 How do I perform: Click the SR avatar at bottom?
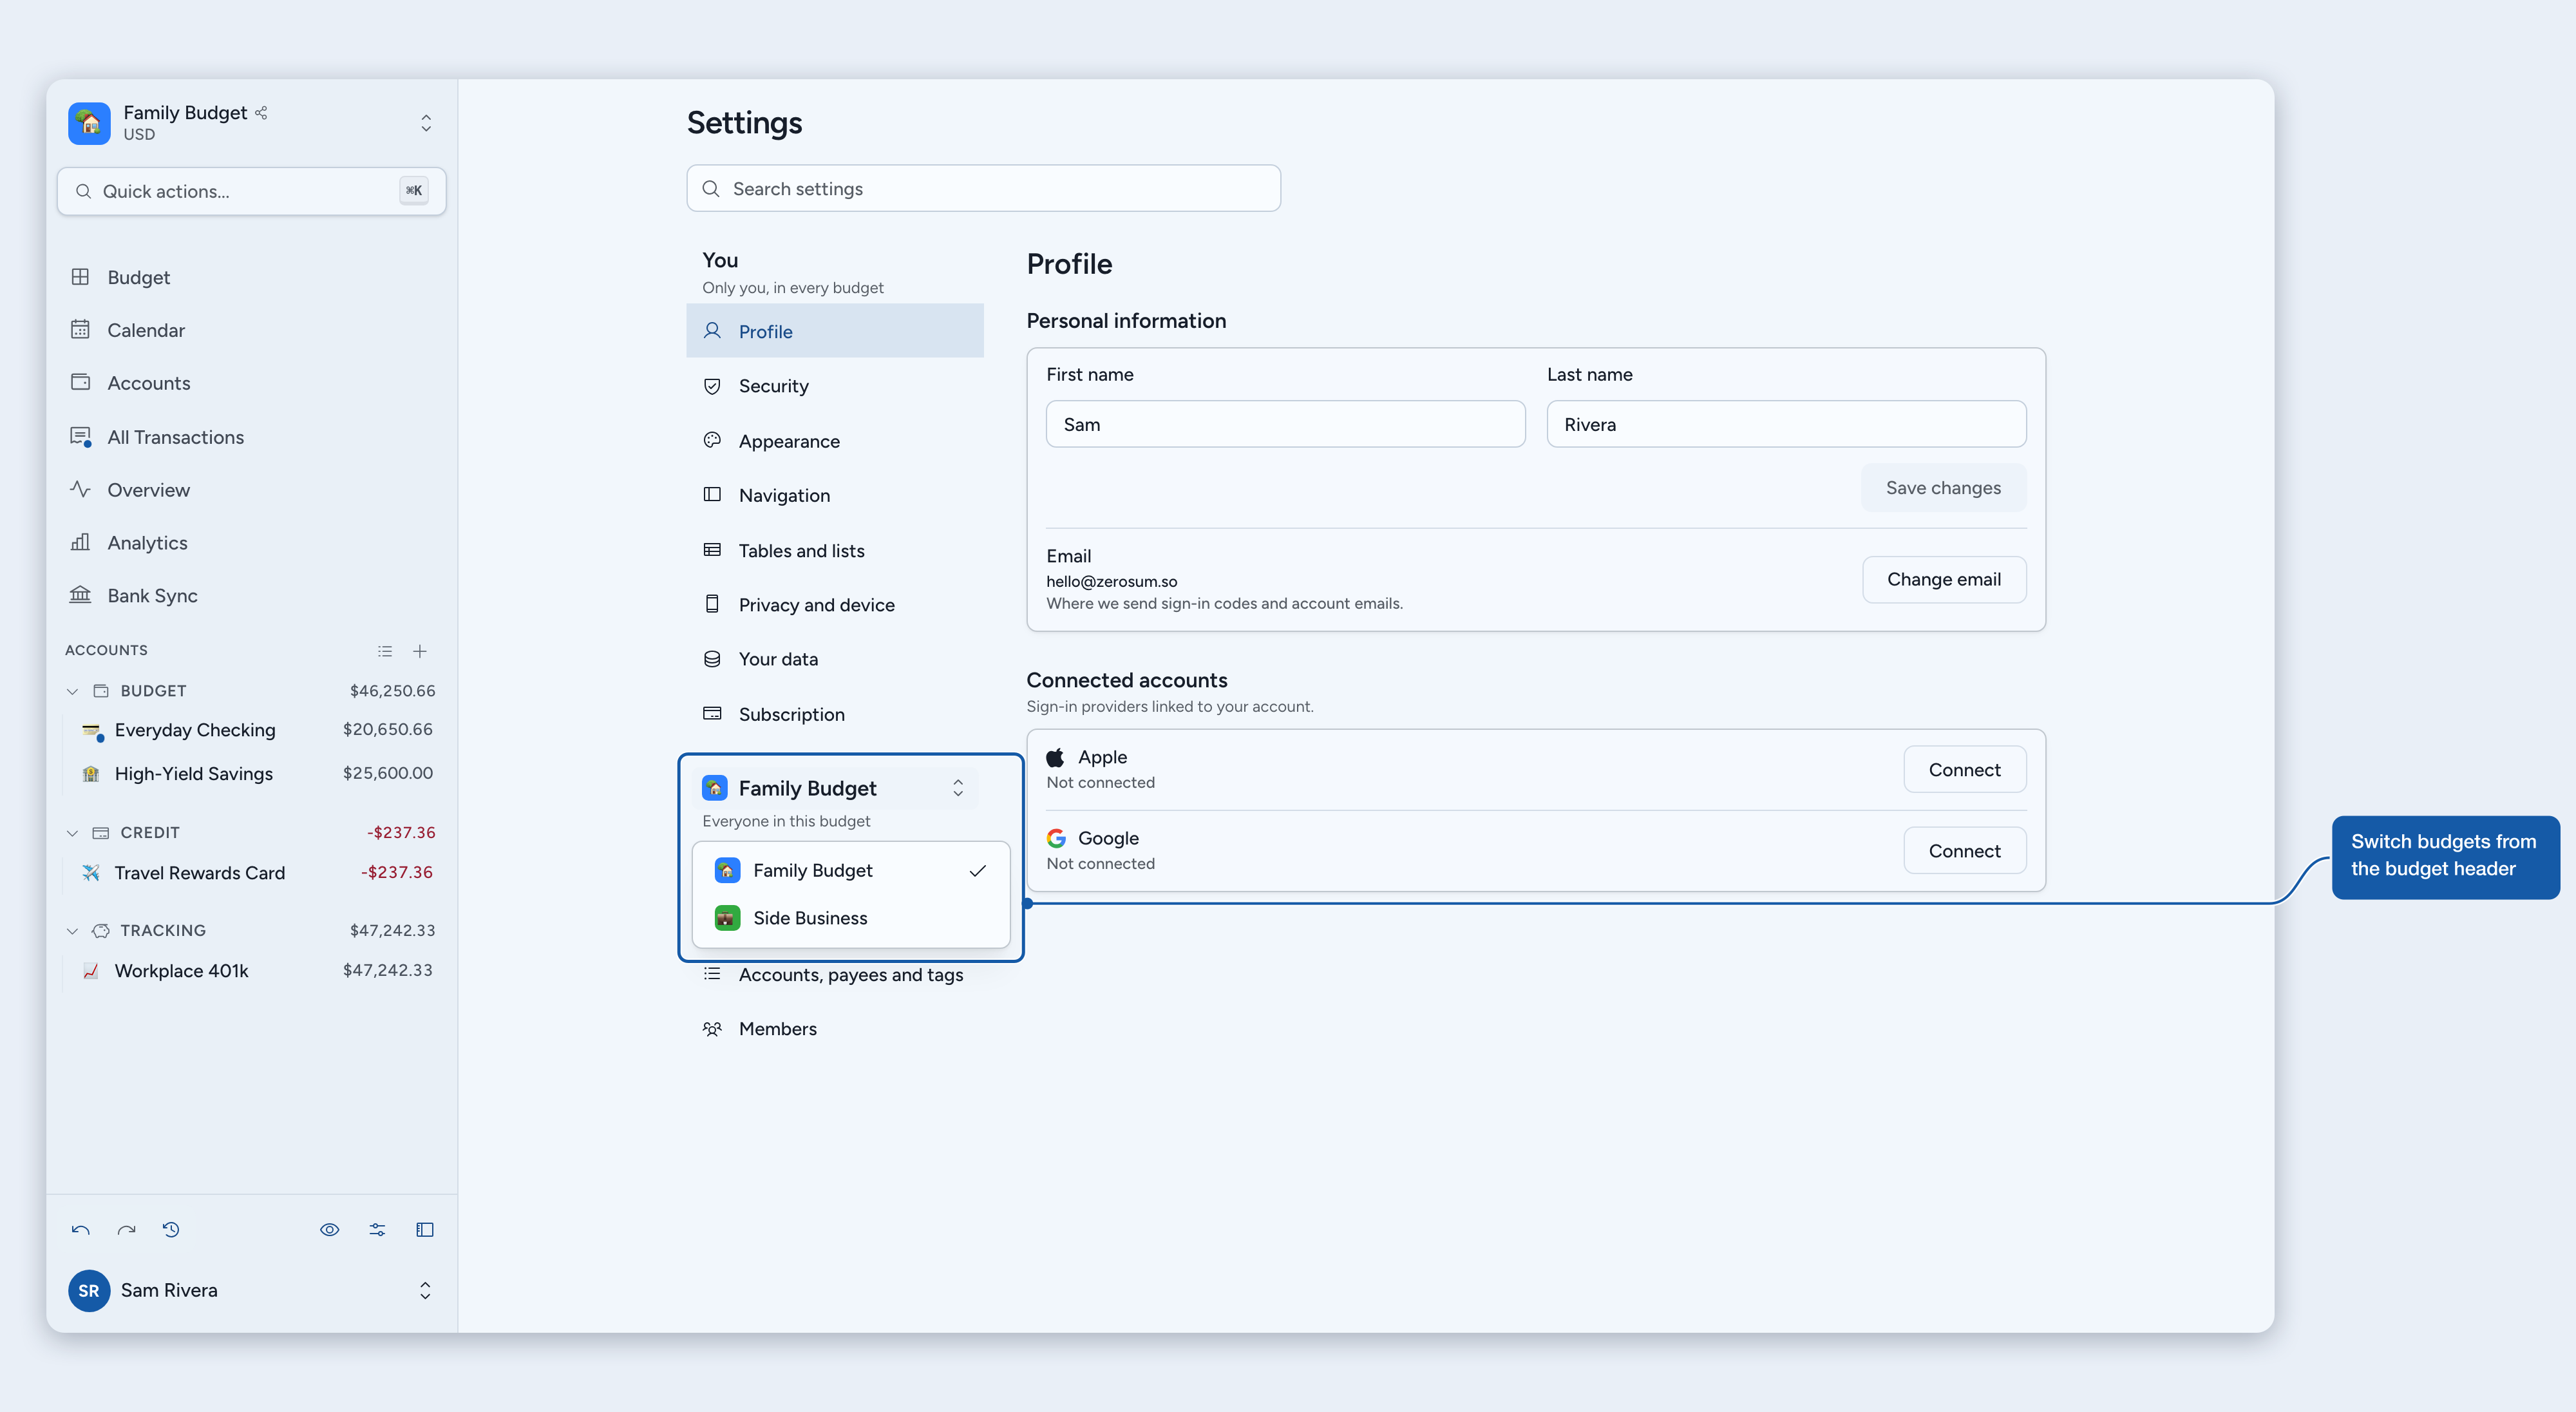[89, 1290]
